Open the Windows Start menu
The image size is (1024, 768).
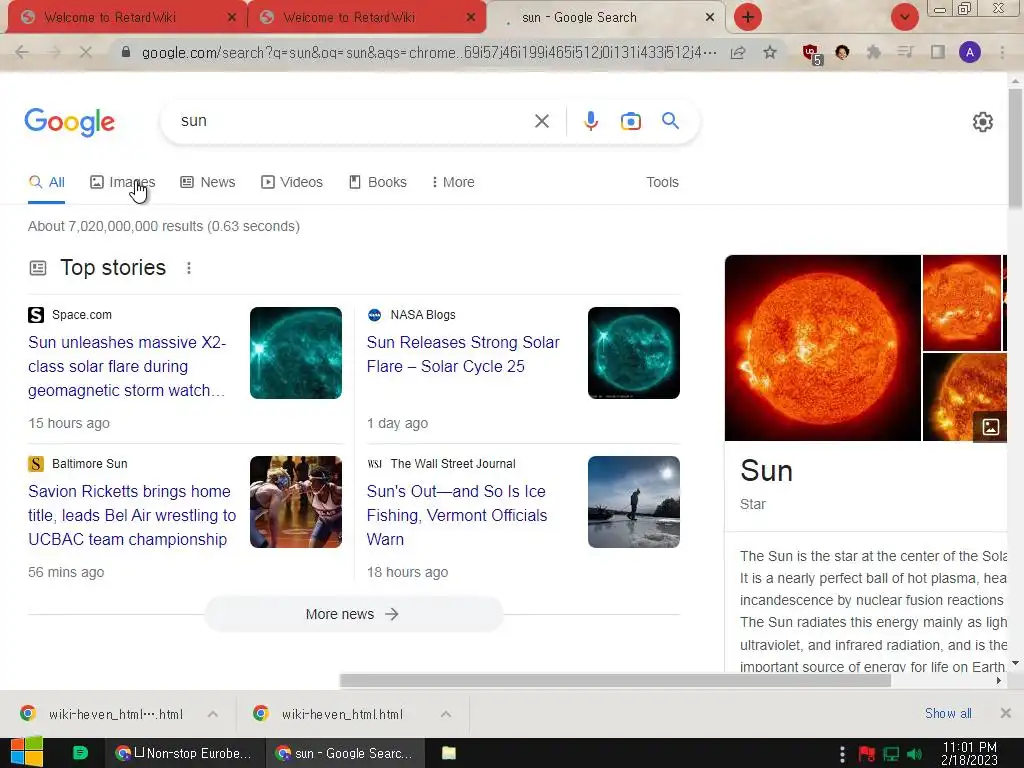[26, 752]
